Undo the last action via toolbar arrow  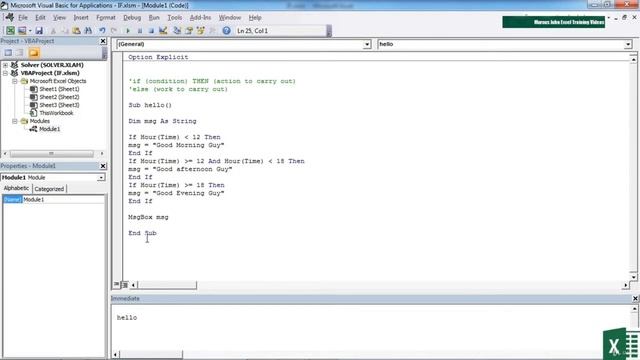(x=102, y=31)
